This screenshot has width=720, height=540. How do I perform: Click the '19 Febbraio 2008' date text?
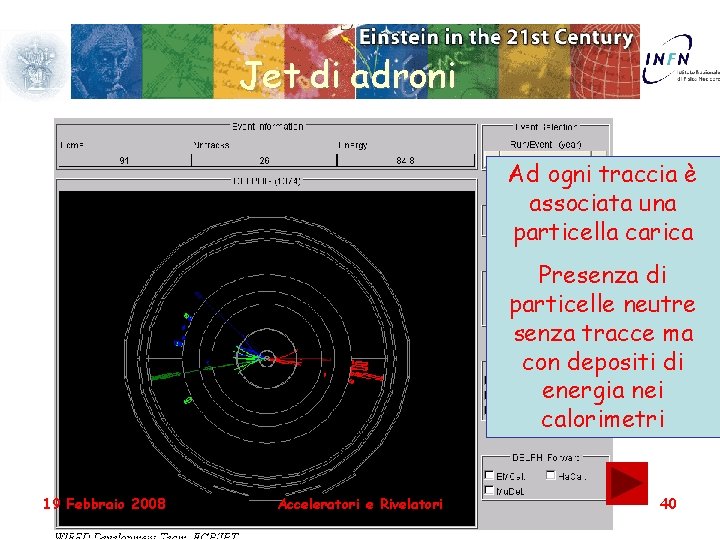point(104,504)
